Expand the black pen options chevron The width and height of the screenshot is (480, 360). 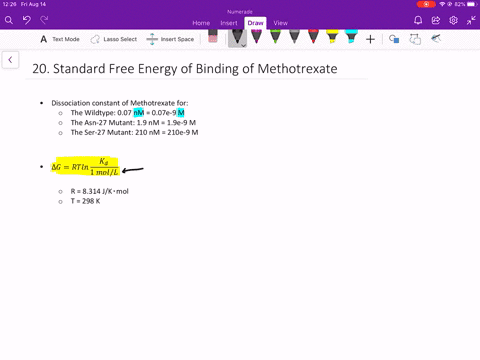[x=244, y=45]
